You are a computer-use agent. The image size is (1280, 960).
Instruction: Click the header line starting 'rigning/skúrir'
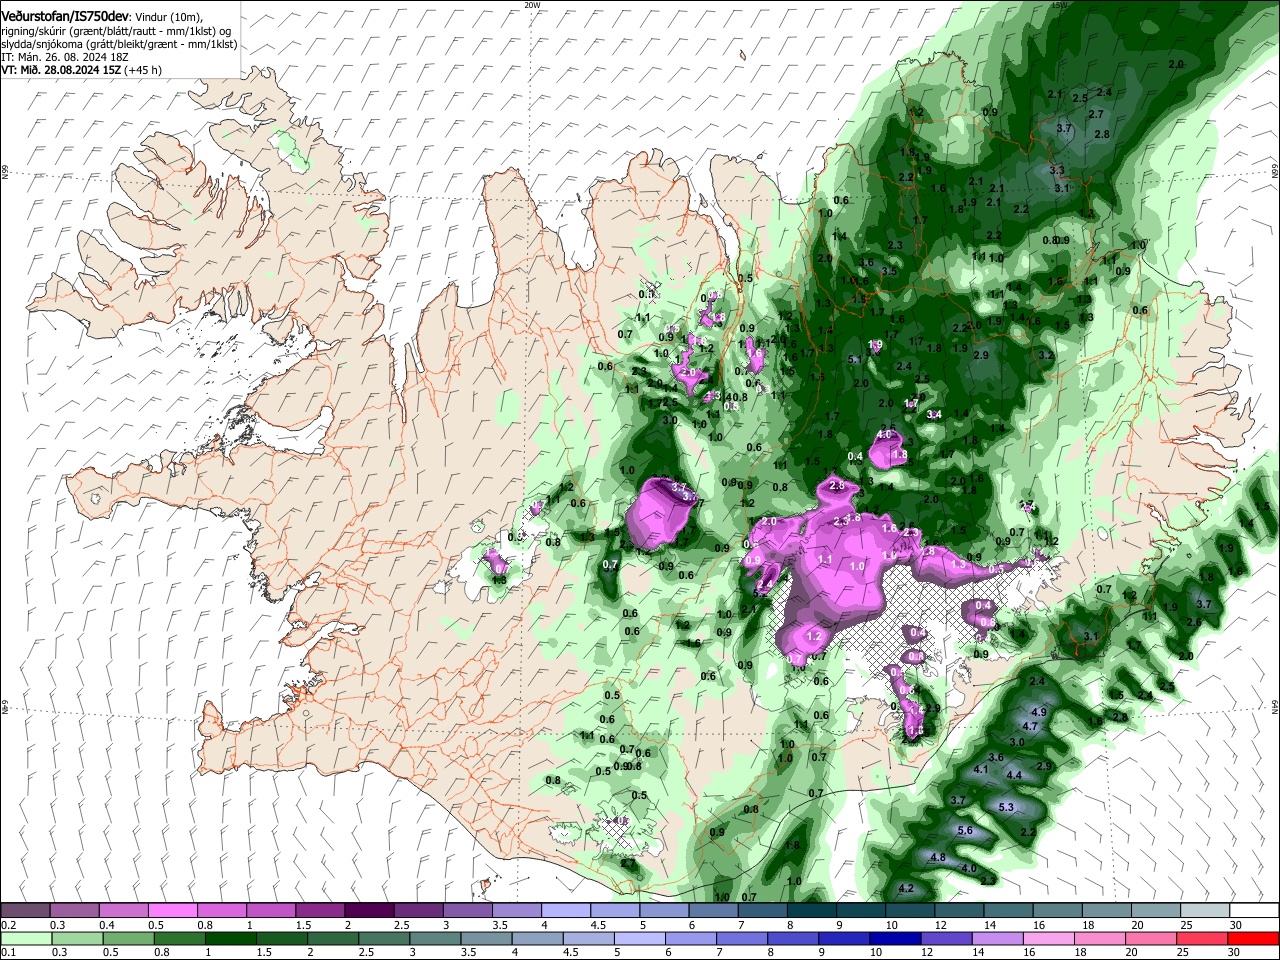point(115,32)
